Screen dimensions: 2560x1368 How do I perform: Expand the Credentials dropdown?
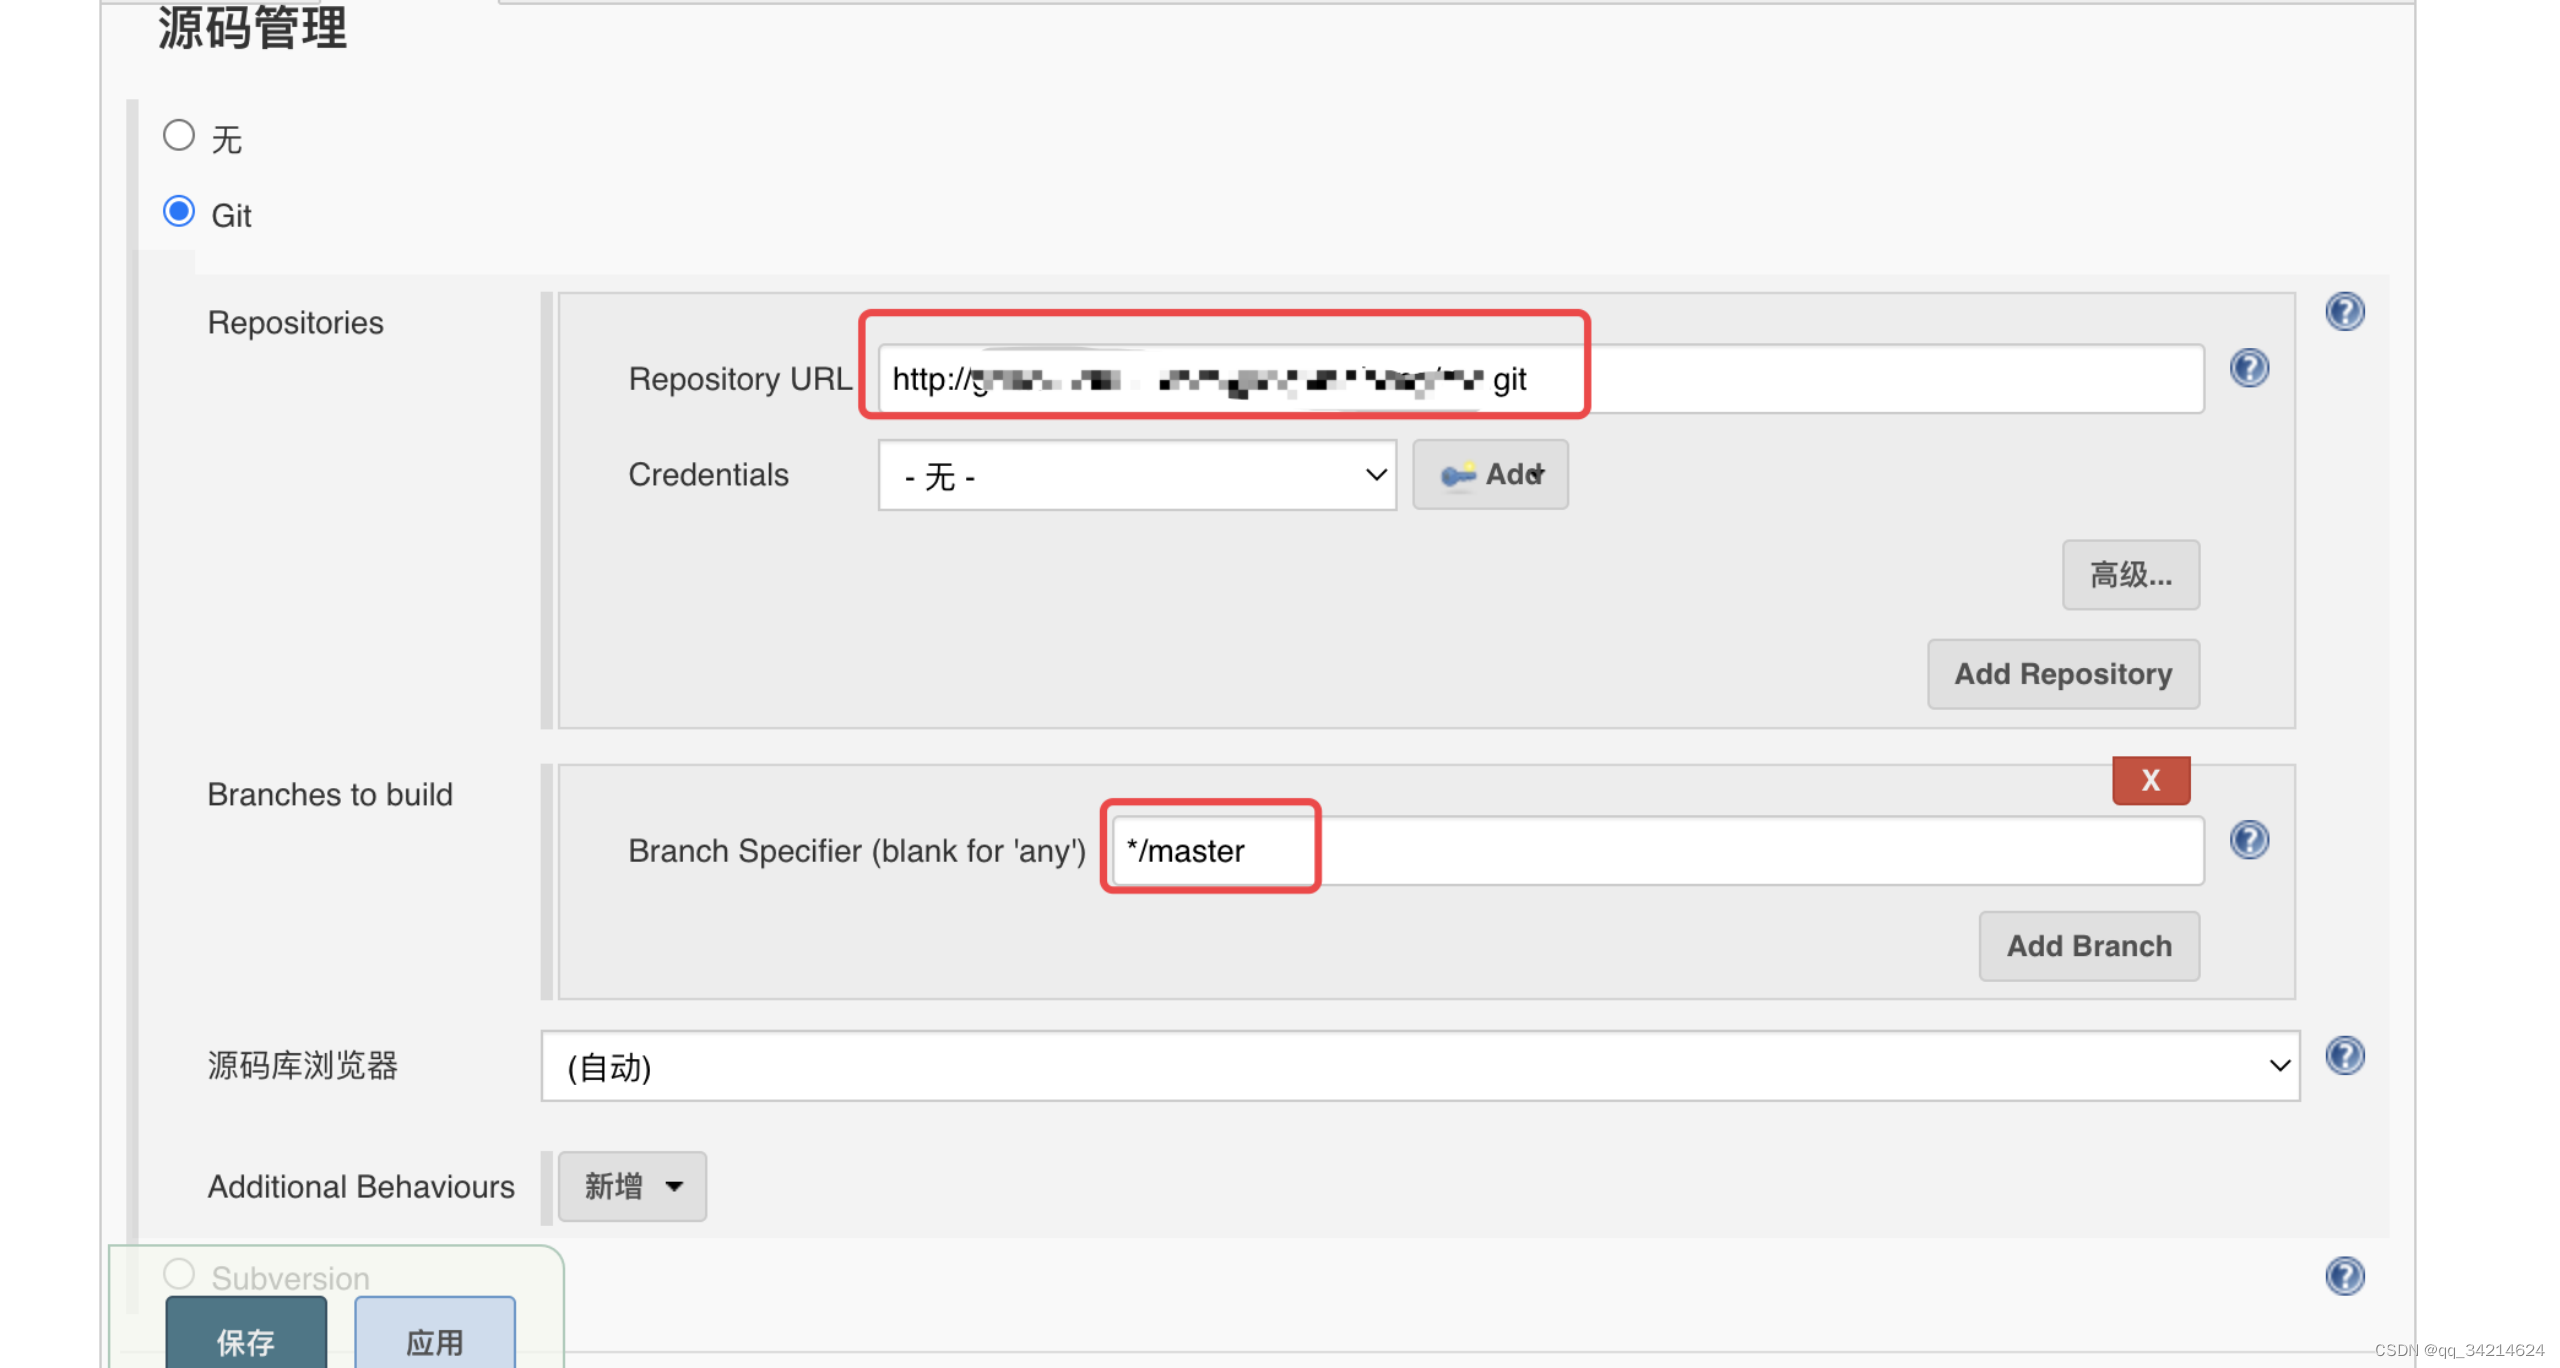(x=1136, y=476)
